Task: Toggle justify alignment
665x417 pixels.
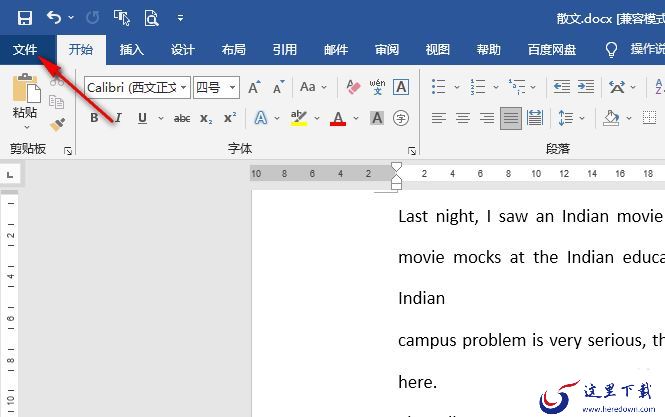Action: [x=511, y=118]
